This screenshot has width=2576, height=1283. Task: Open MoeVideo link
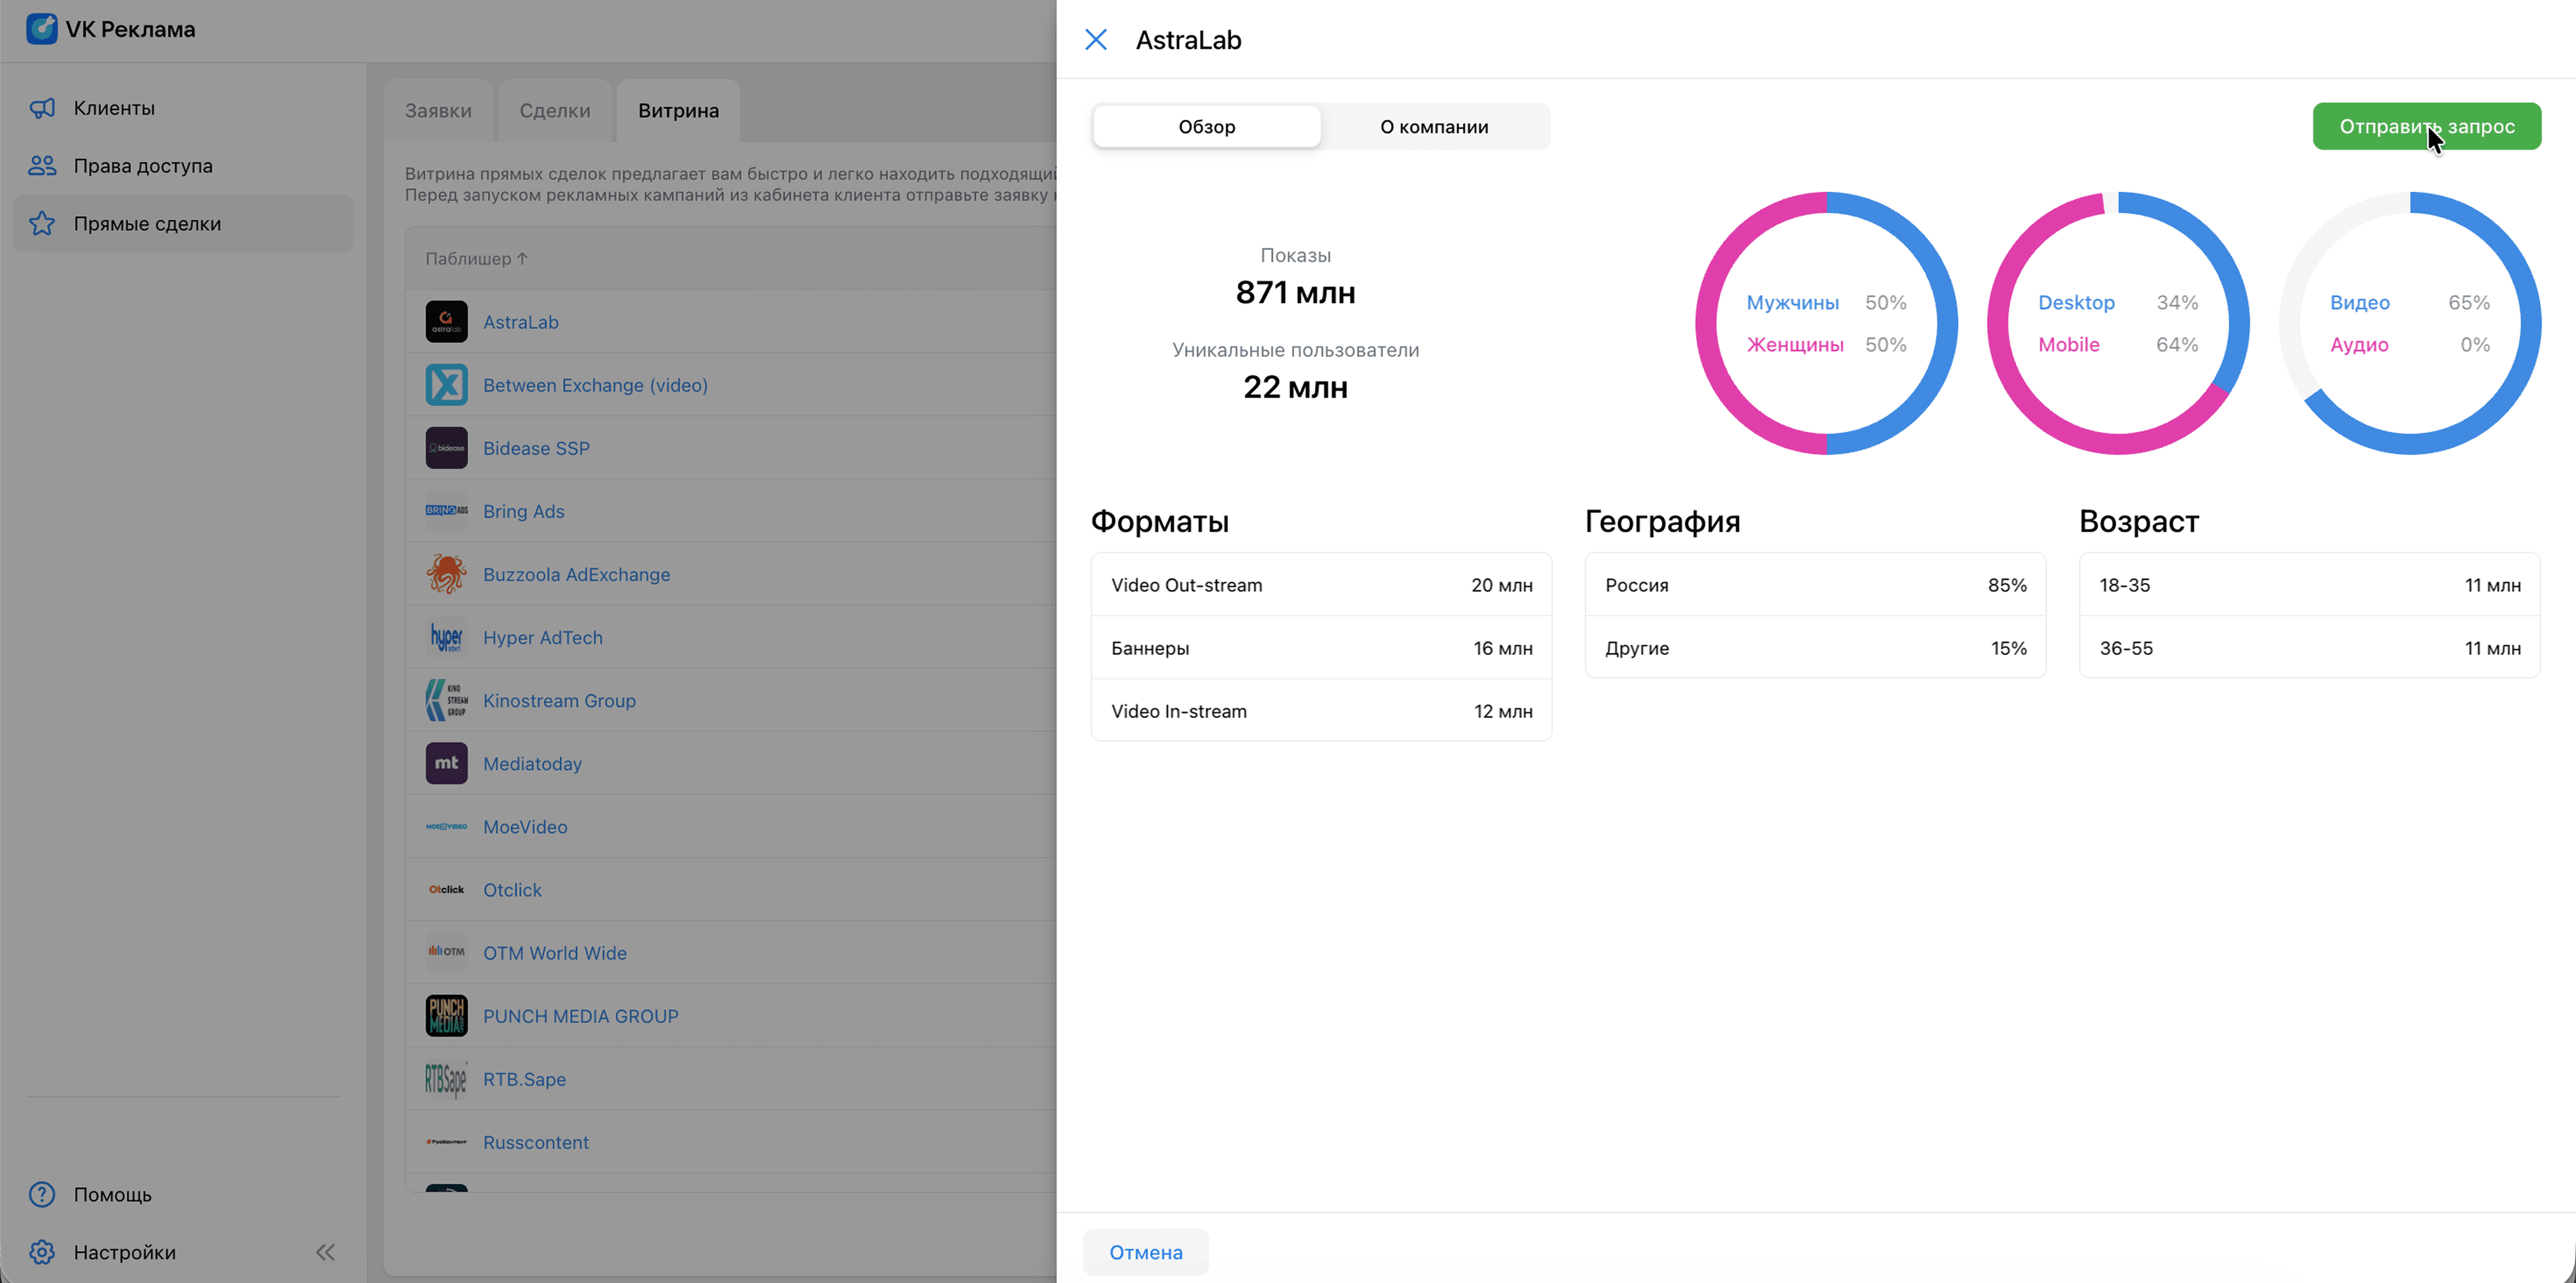525,826
